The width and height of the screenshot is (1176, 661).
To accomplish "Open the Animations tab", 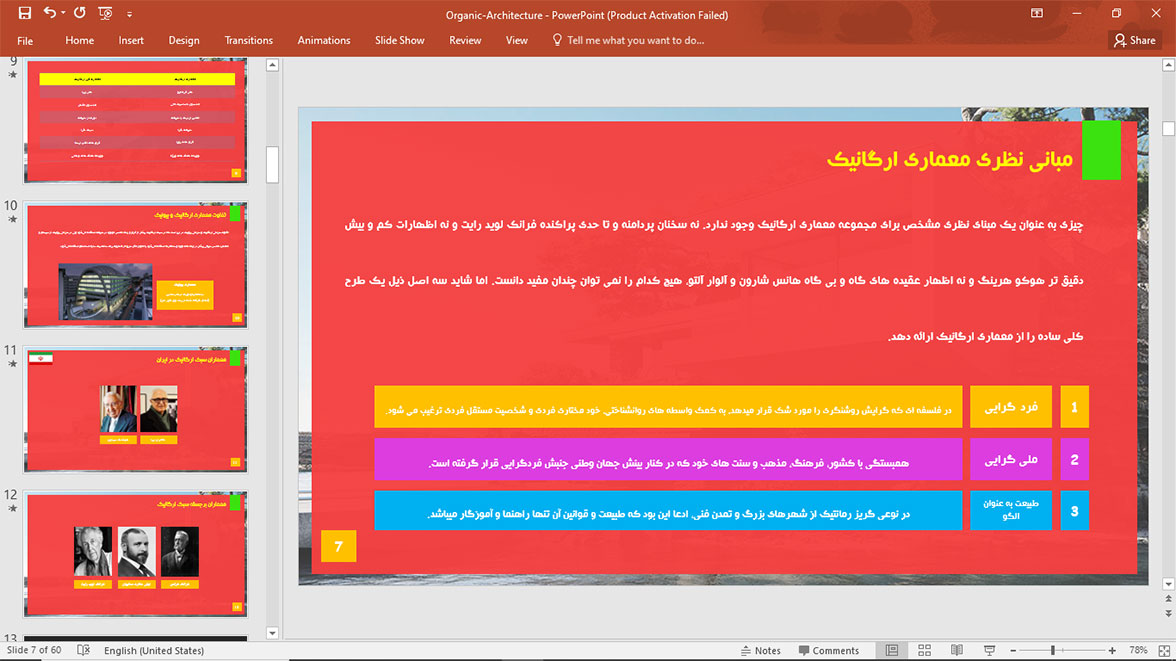I will click(324, 41).
